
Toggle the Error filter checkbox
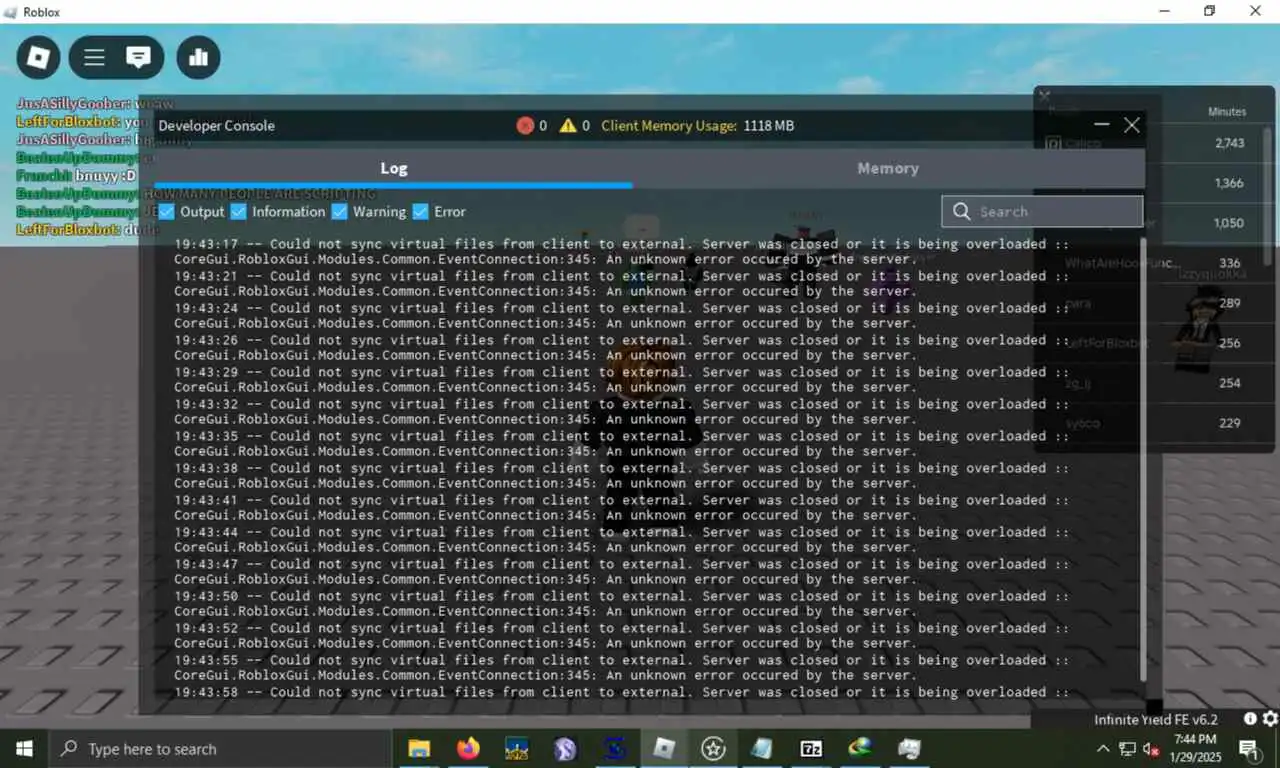pyautogui.click(x=421, y=212)
